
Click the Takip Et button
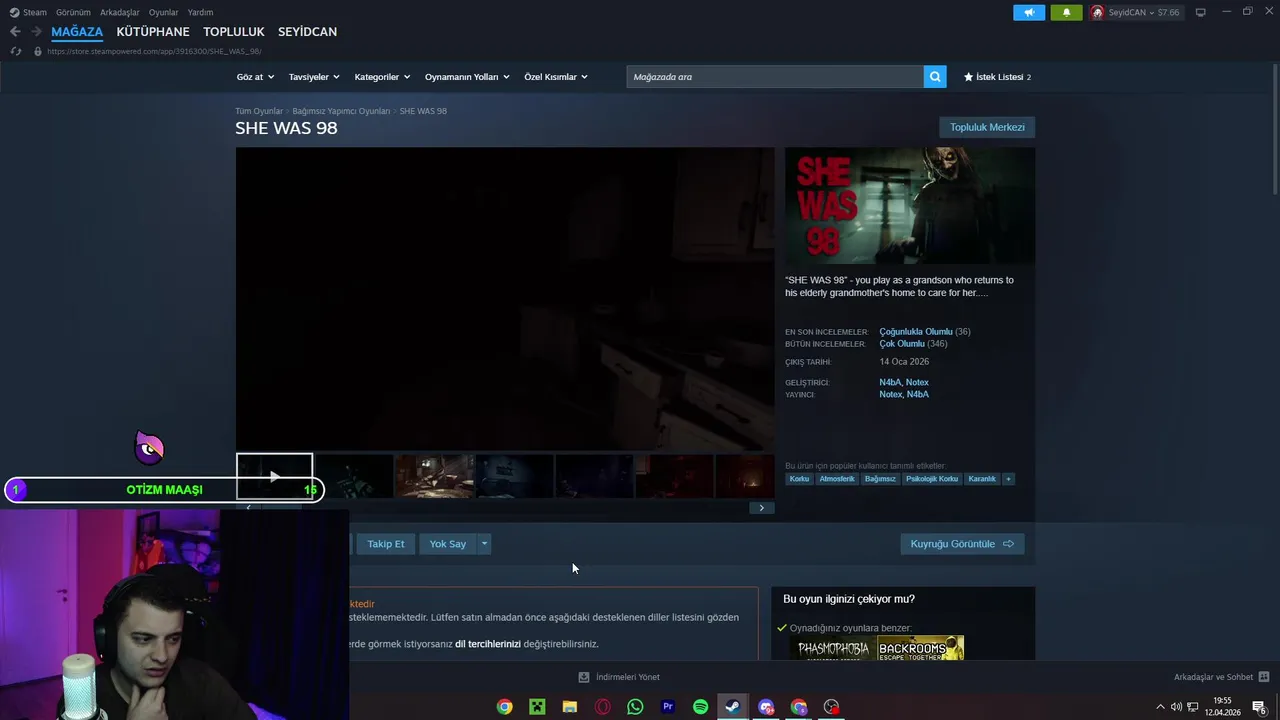pos(386,544)
